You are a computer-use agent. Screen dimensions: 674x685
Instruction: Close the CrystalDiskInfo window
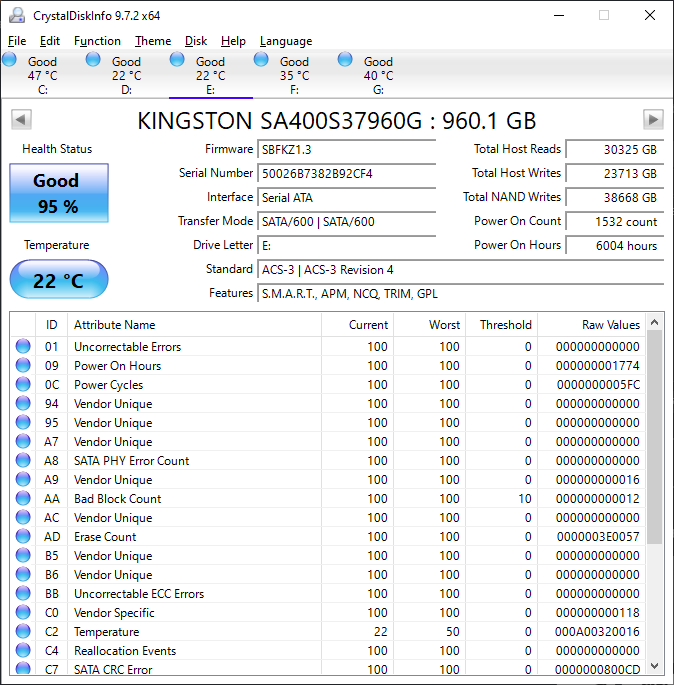650,15
